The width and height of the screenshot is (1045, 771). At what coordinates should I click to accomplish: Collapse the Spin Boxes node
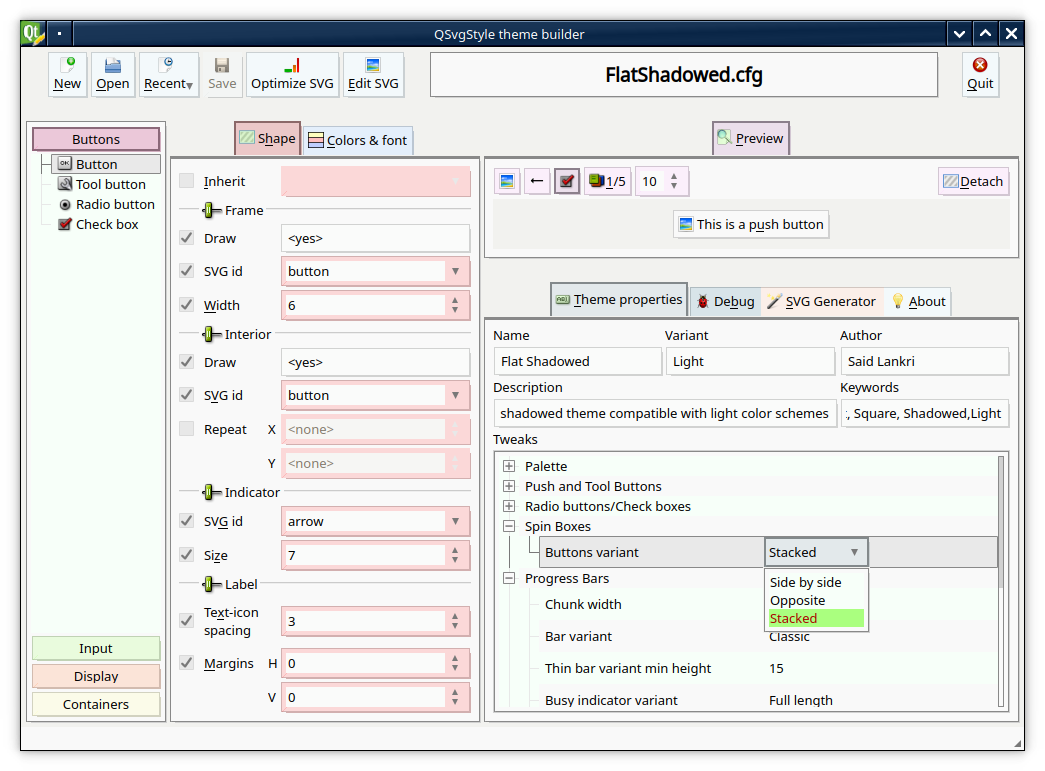click(x=509, y=526)
